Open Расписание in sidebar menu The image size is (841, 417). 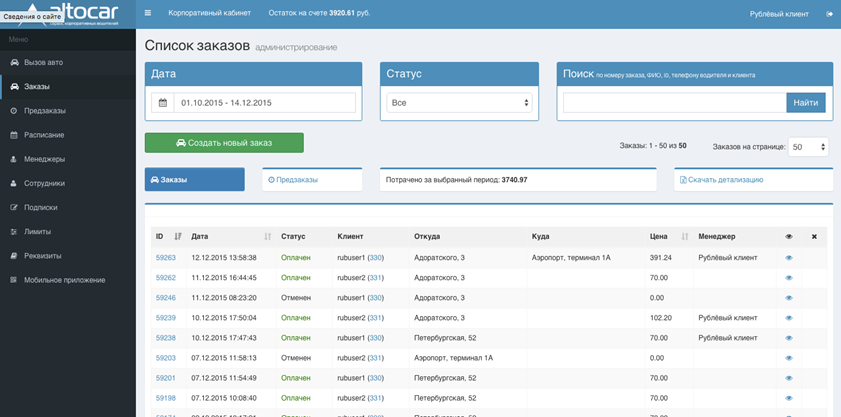(68, 135)
